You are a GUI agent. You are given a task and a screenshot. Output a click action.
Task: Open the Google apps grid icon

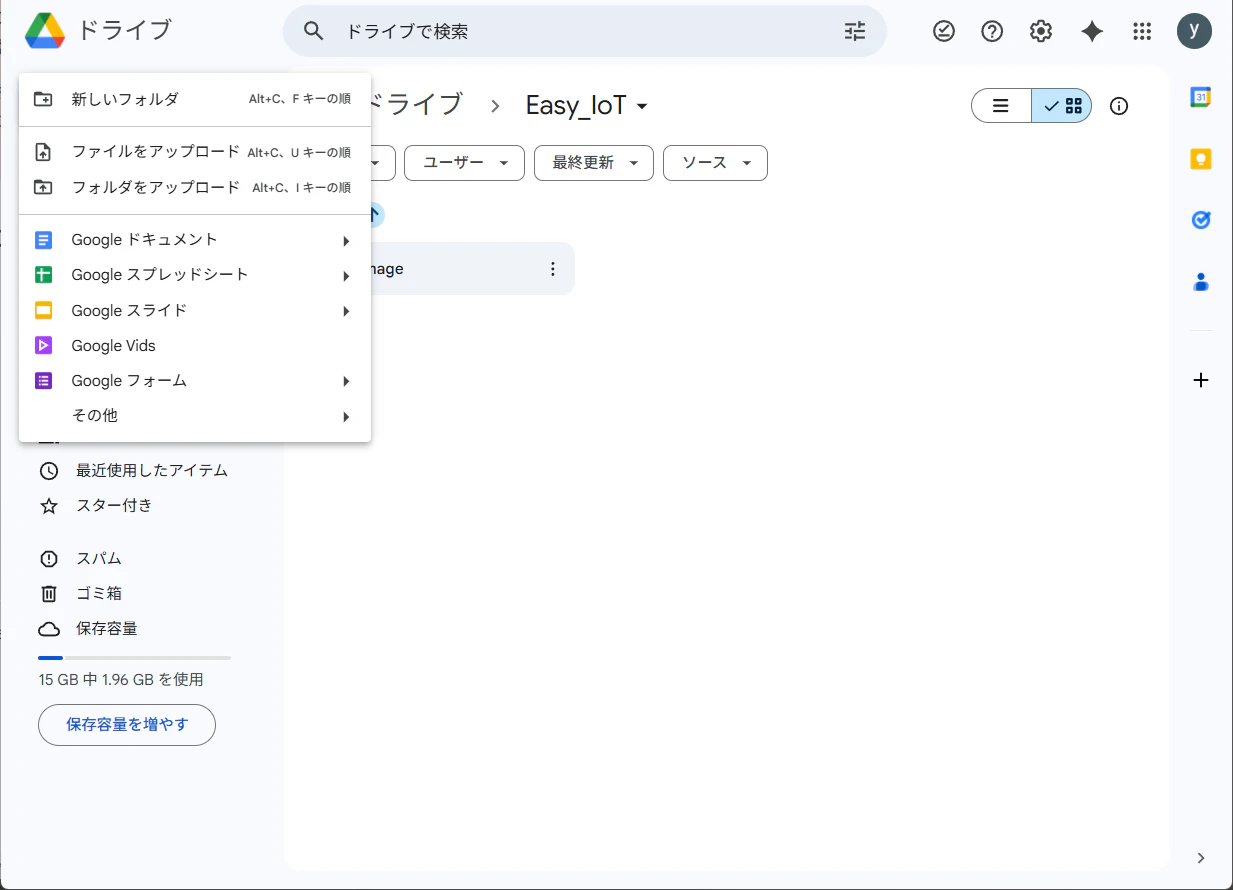(1142, 31)
